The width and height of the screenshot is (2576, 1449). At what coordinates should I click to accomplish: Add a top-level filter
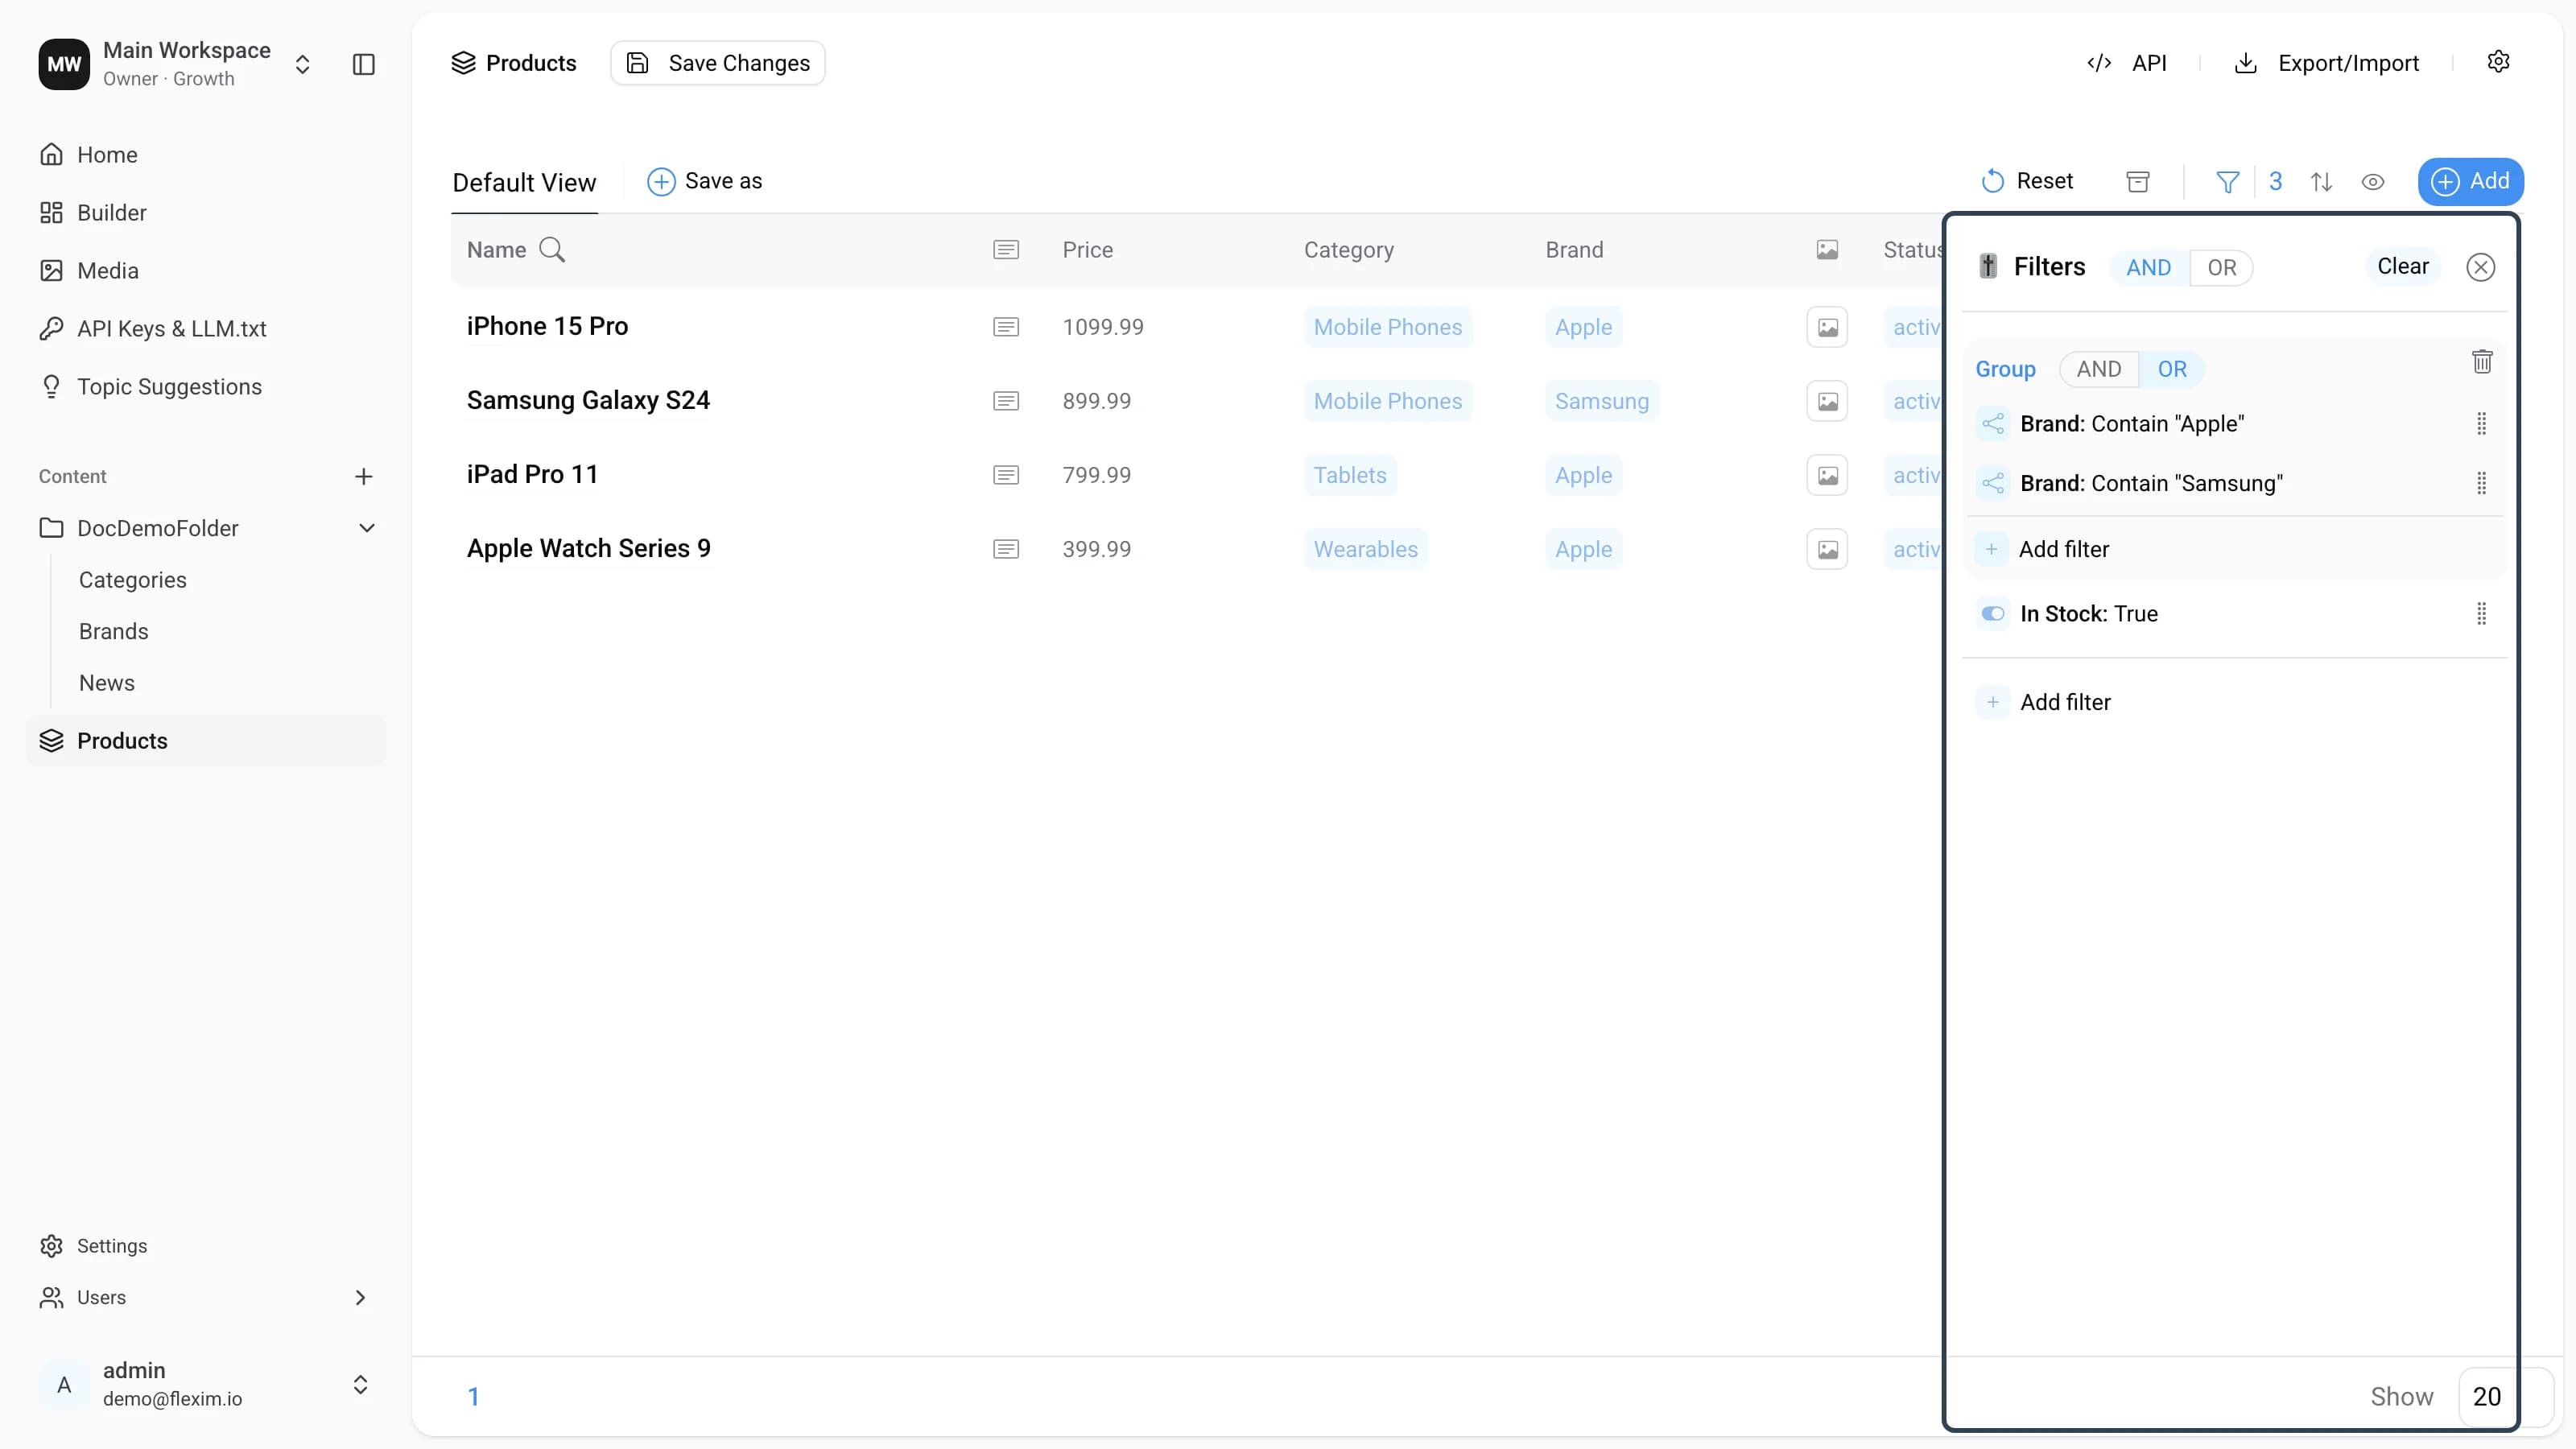(x=2044, y=702)
